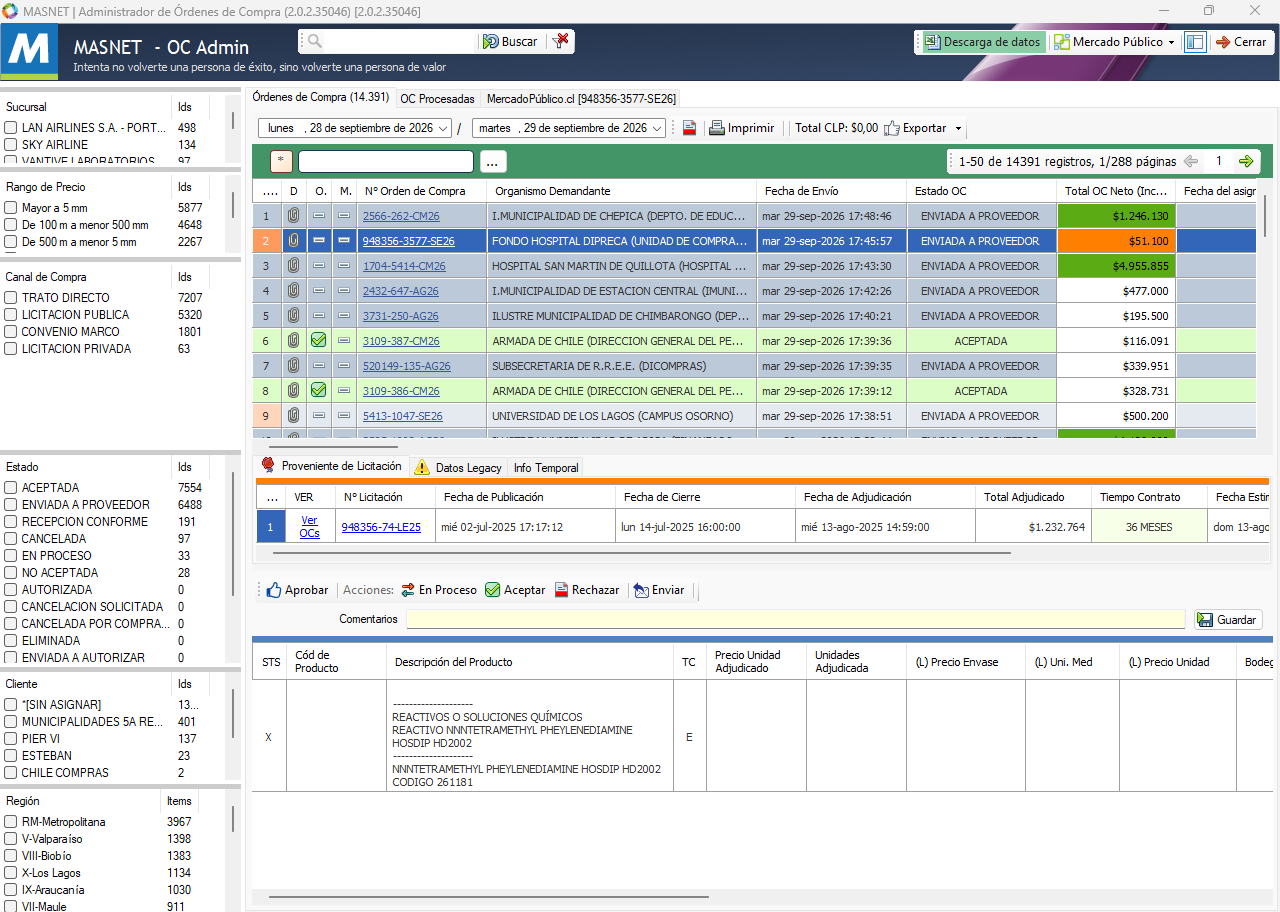Viewport: 1280px width, 912px height.
Task: Set order to En Proceso
Action: (x=439, y=590)
